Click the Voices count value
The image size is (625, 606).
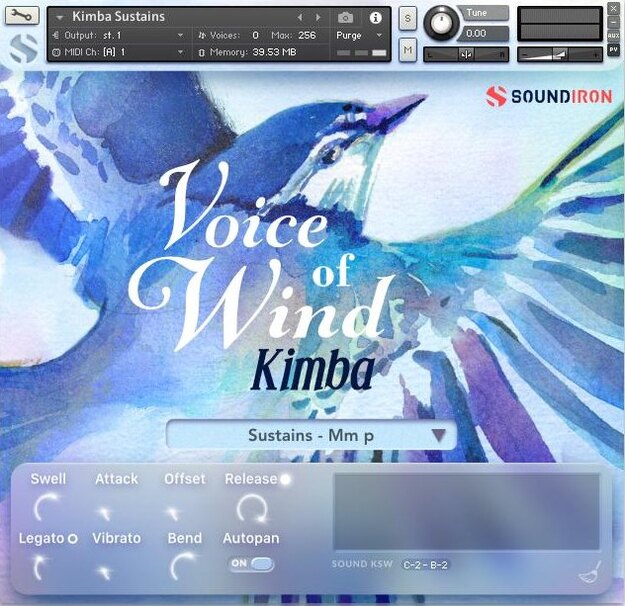[x=256, y=35]
